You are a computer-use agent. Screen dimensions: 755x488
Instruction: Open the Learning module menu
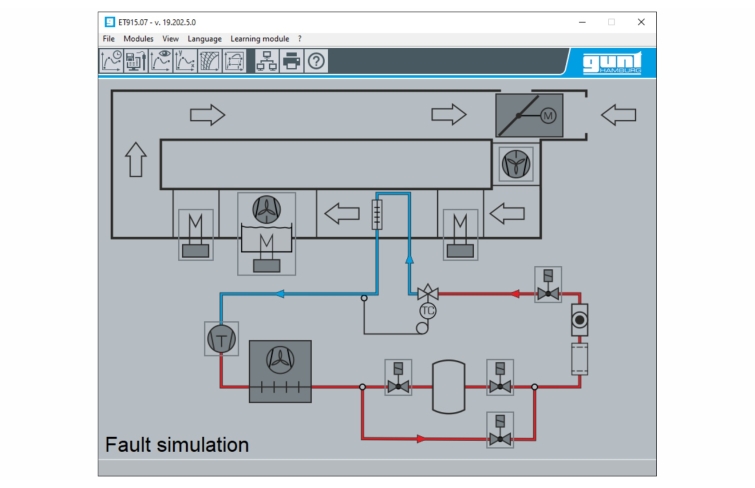point(260,39)
